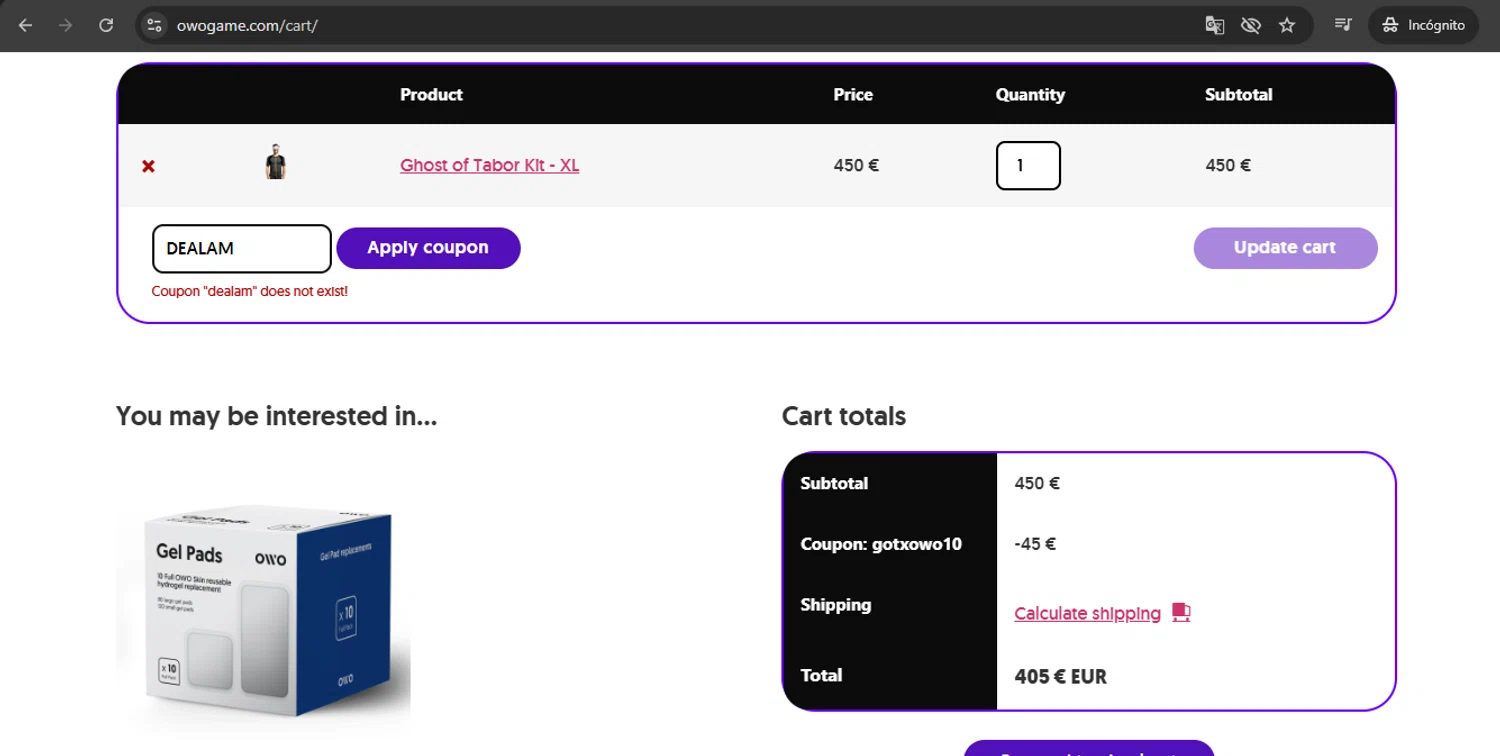Remove Ghost of Tabor Kit from cart
Image resolution: width=1500 pixels, height=756 pixels.
pos(148,166)
